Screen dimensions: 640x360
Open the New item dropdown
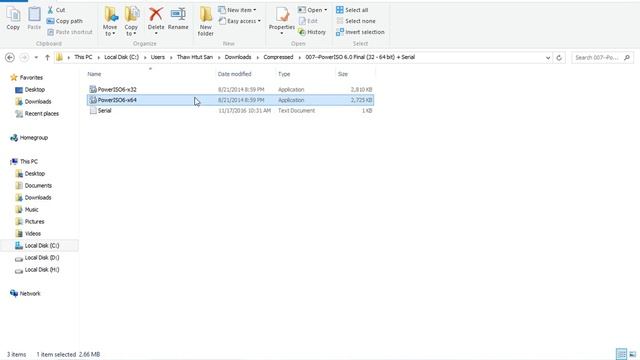238,10
